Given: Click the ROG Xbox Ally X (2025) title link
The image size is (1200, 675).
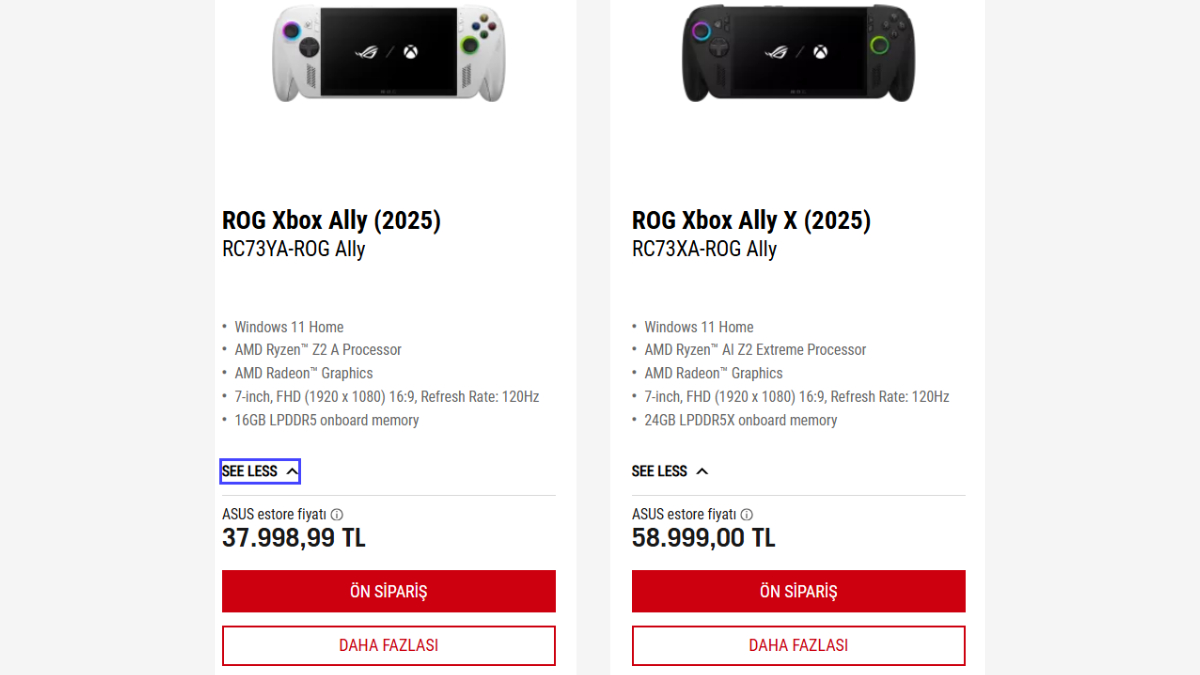Looking at the screenshot, I should coord(751,220).
